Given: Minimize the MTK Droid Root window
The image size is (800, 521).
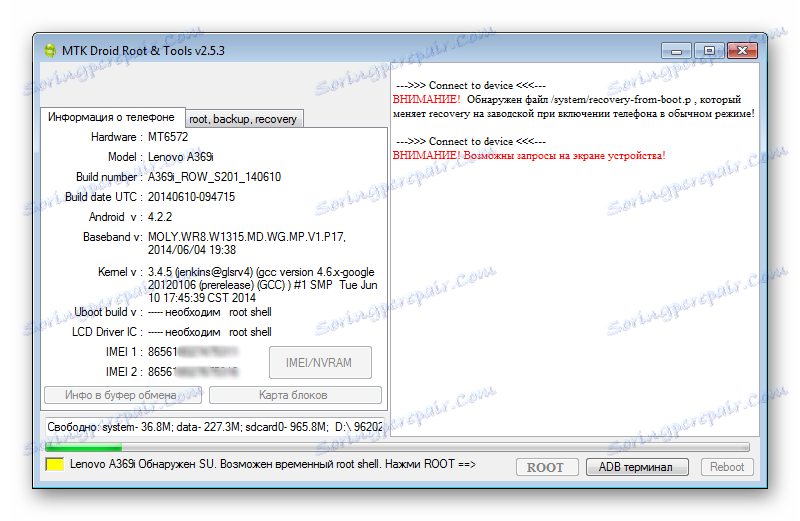Looking at the screenshot, I should 676,51.
